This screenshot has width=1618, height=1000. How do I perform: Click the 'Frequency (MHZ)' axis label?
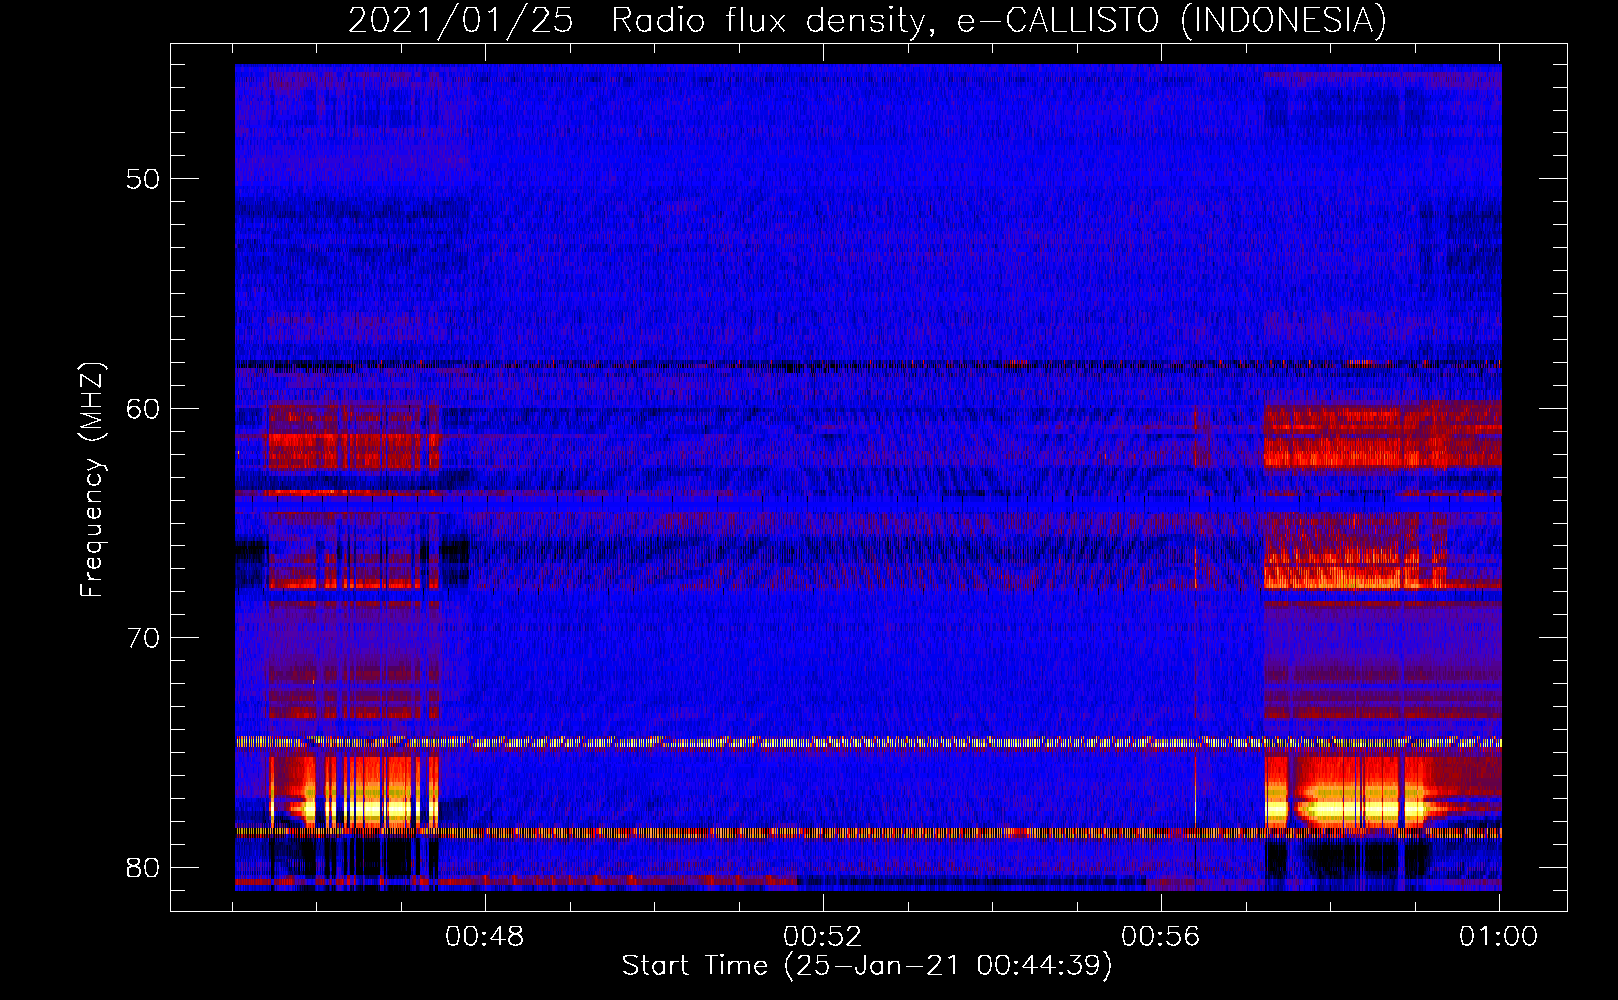[91, 480]
